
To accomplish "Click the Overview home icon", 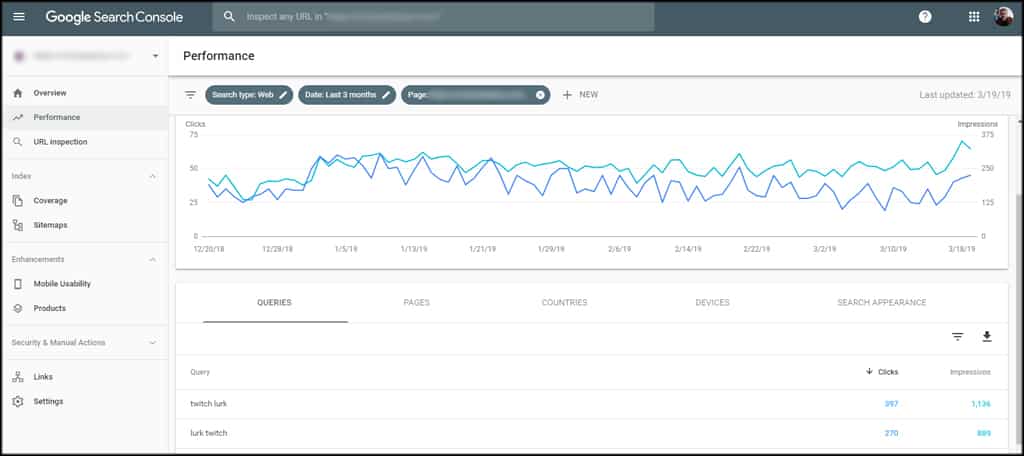I will (18, 93).
